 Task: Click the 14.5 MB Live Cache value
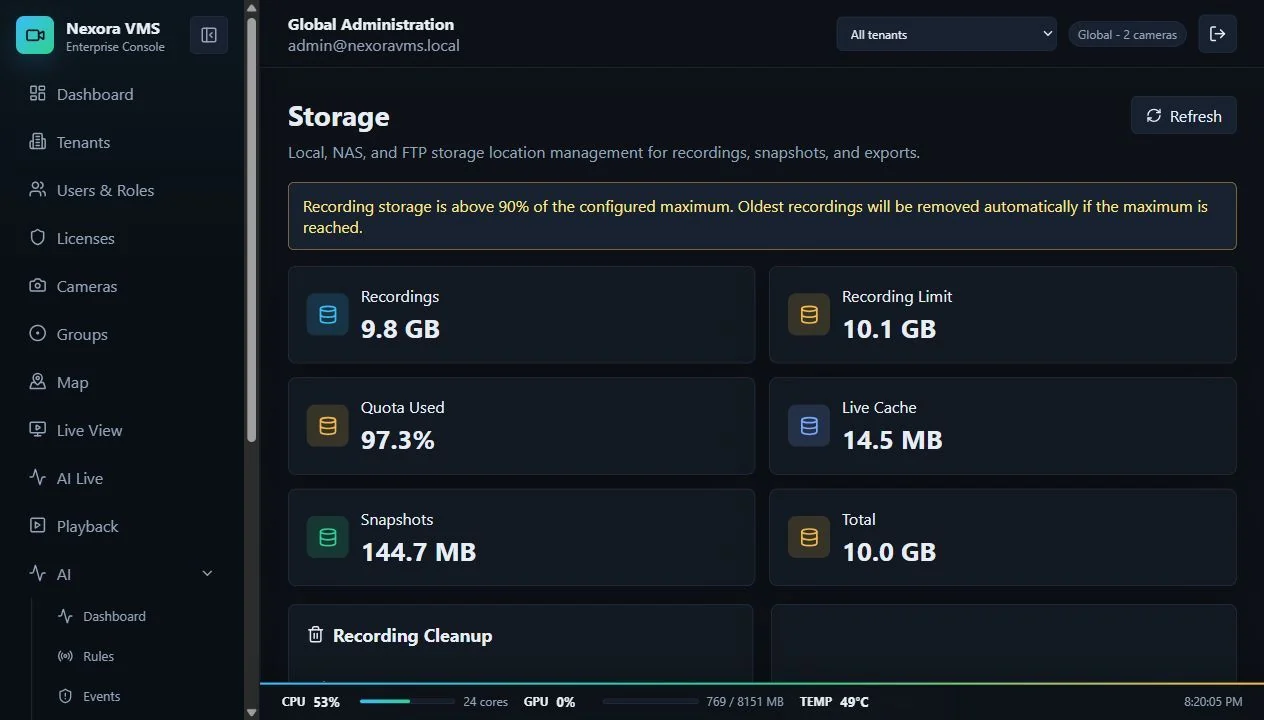coord(892,440)
